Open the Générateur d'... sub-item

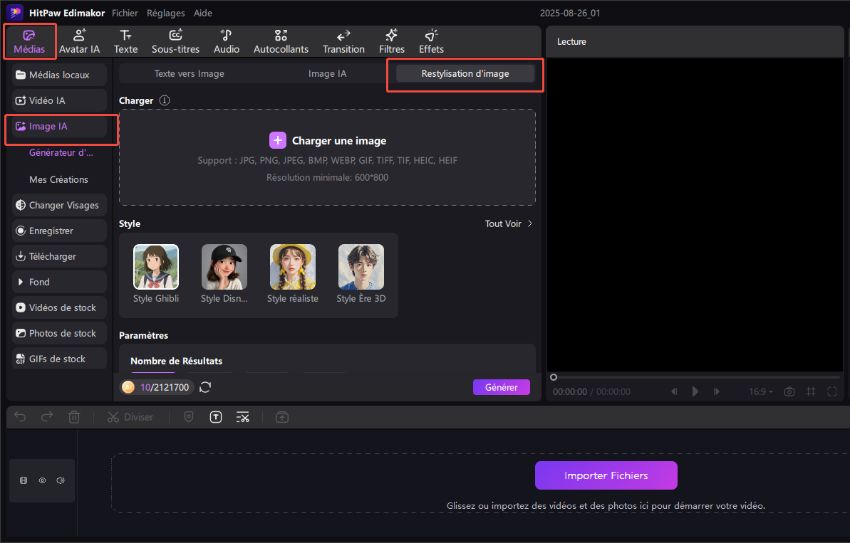pyautogui.click(x=61, y=153)
